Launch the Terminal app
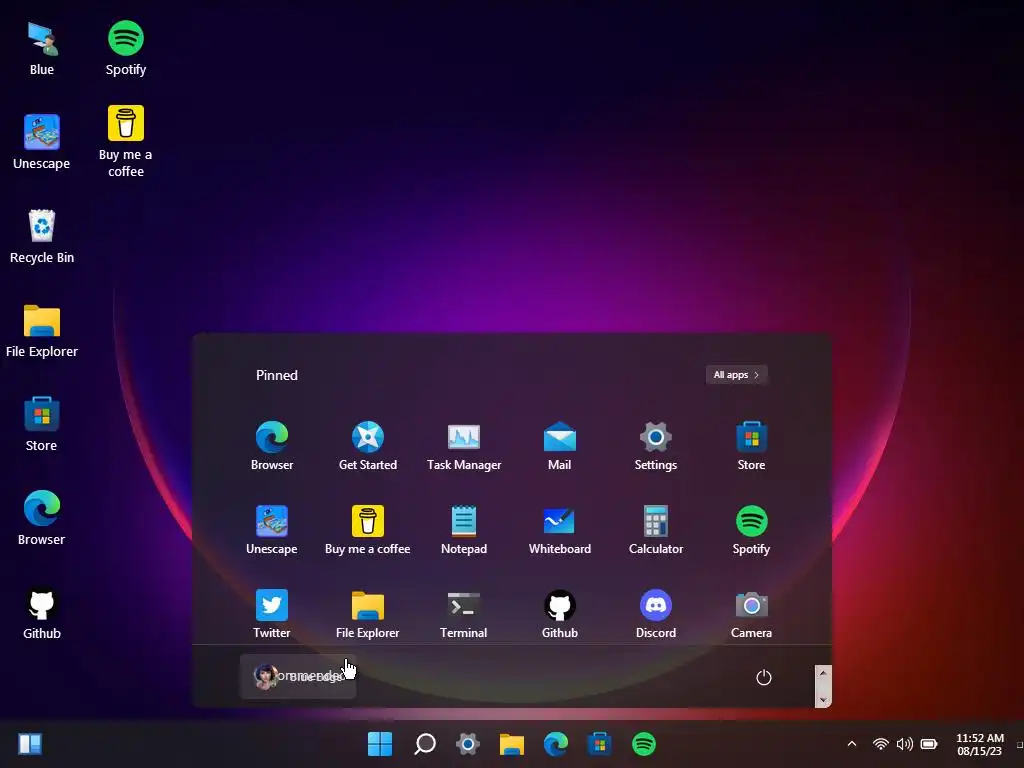The width and height of the screenshot is (1024, 768). (464, 614)
